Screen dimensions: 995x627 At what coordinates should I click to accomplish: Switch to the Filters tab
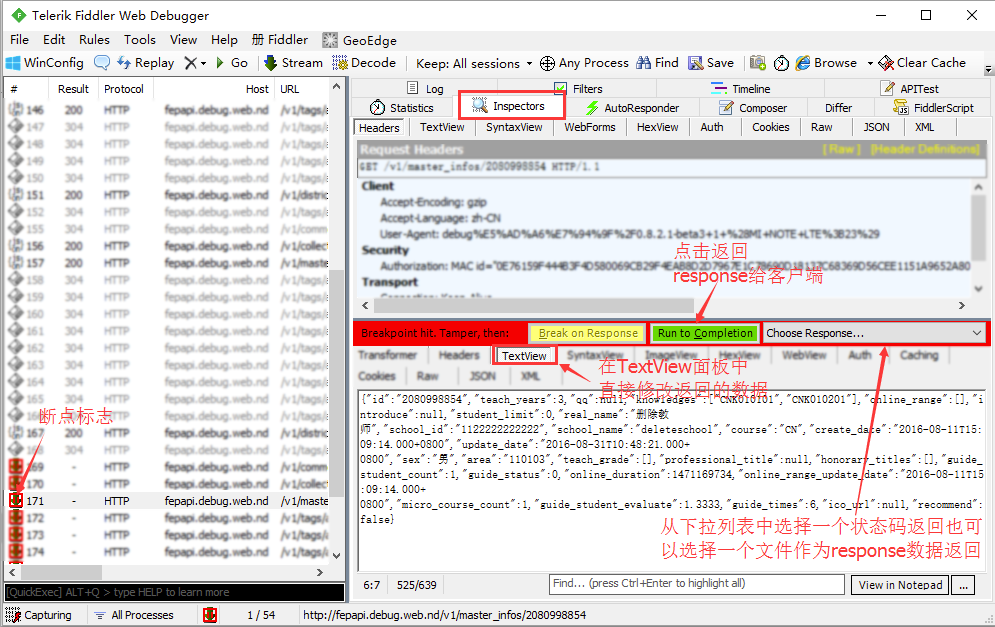[578, 89]
